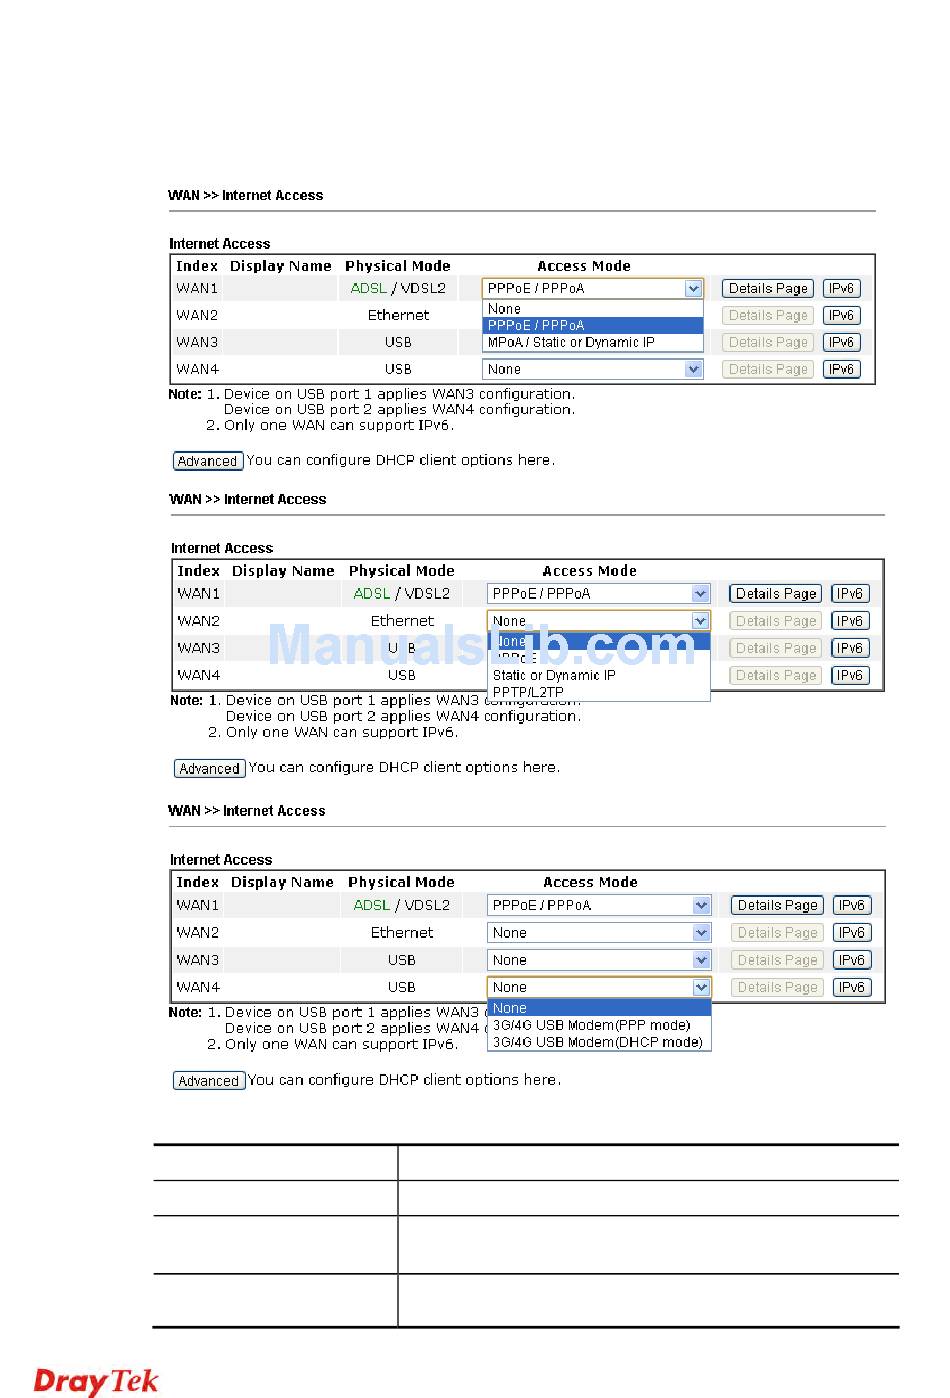Image resolution: width=950 pixels, height=1398 pixels.
Task: Click WAN3 IPv6 button in middle panel
Action: [850, 648]
